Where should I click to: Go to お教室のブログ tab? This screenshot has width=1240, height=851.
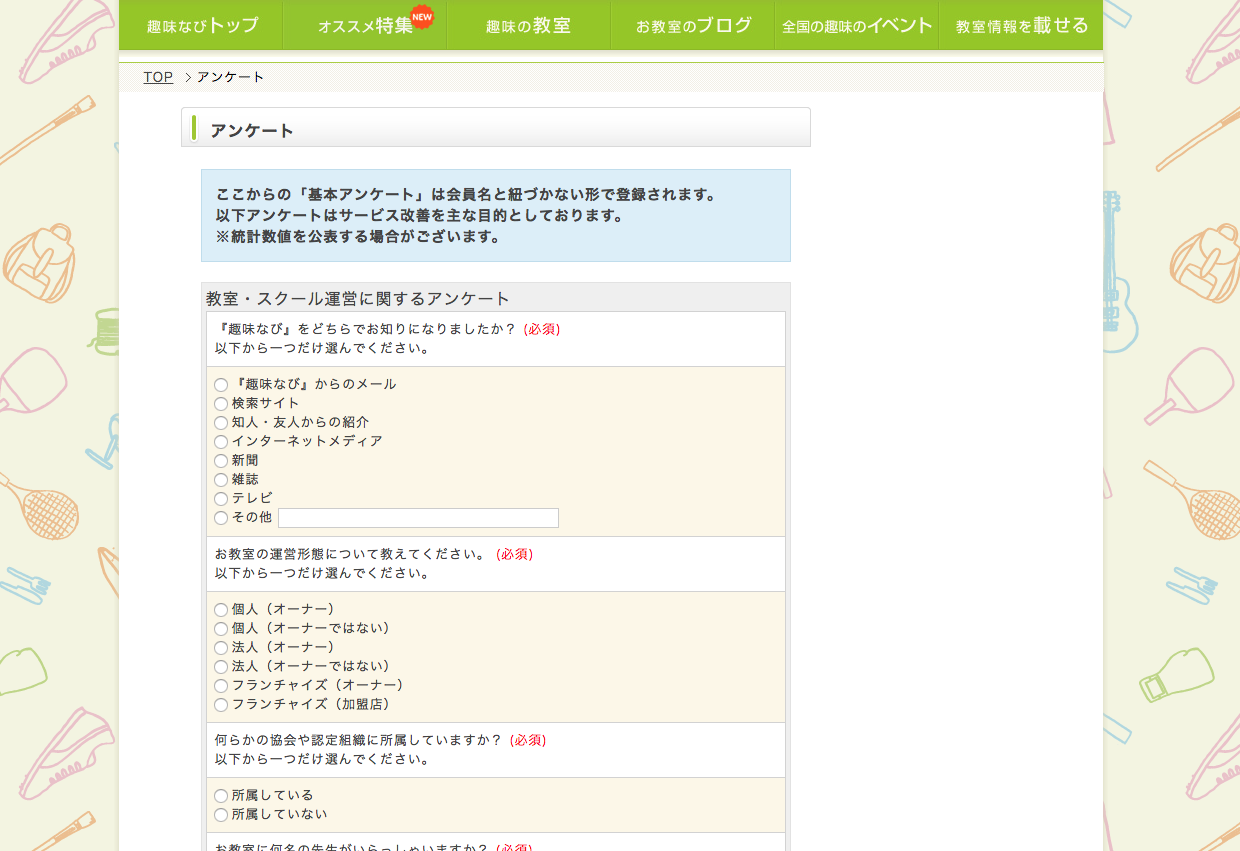pyautogui.click(x=693, y=25)
